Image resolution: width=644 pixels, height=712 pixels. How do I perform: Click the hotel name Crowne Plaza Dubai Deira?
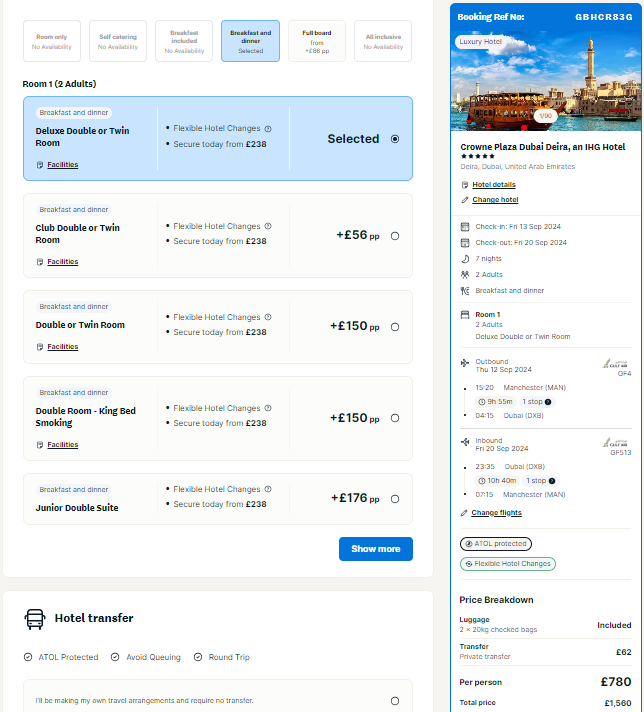click(543, 147)
